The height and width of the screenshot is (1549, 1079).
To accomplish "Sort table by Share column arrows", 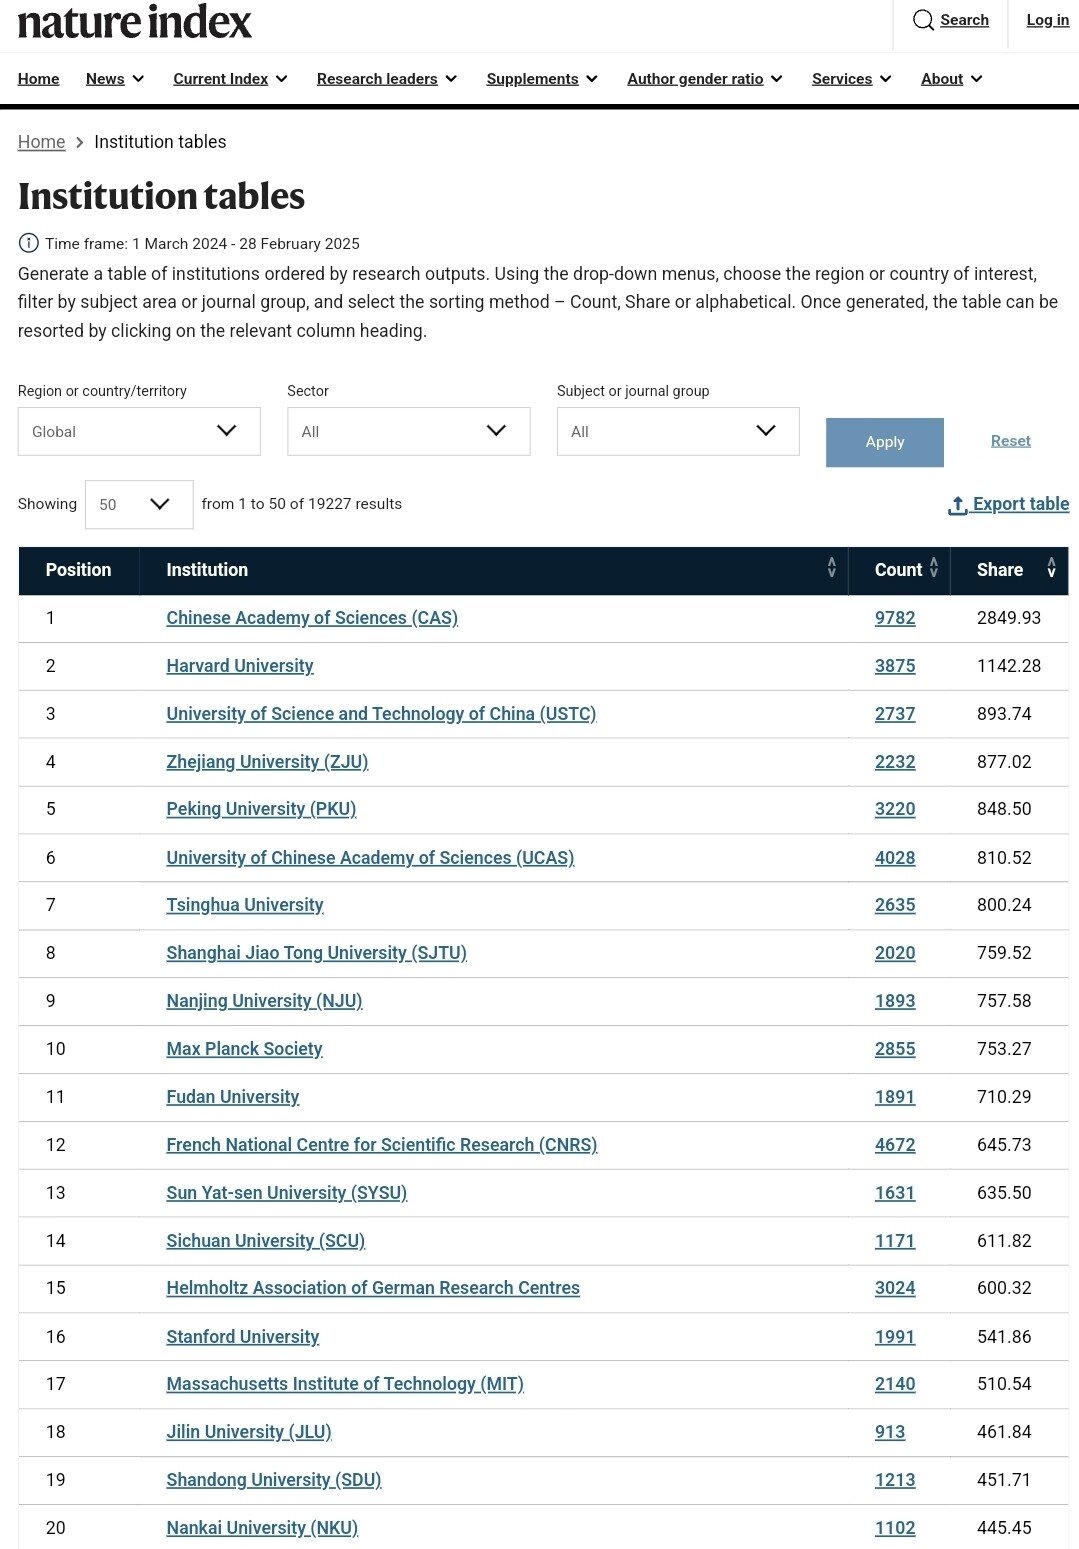I will tap(1051, 568).
